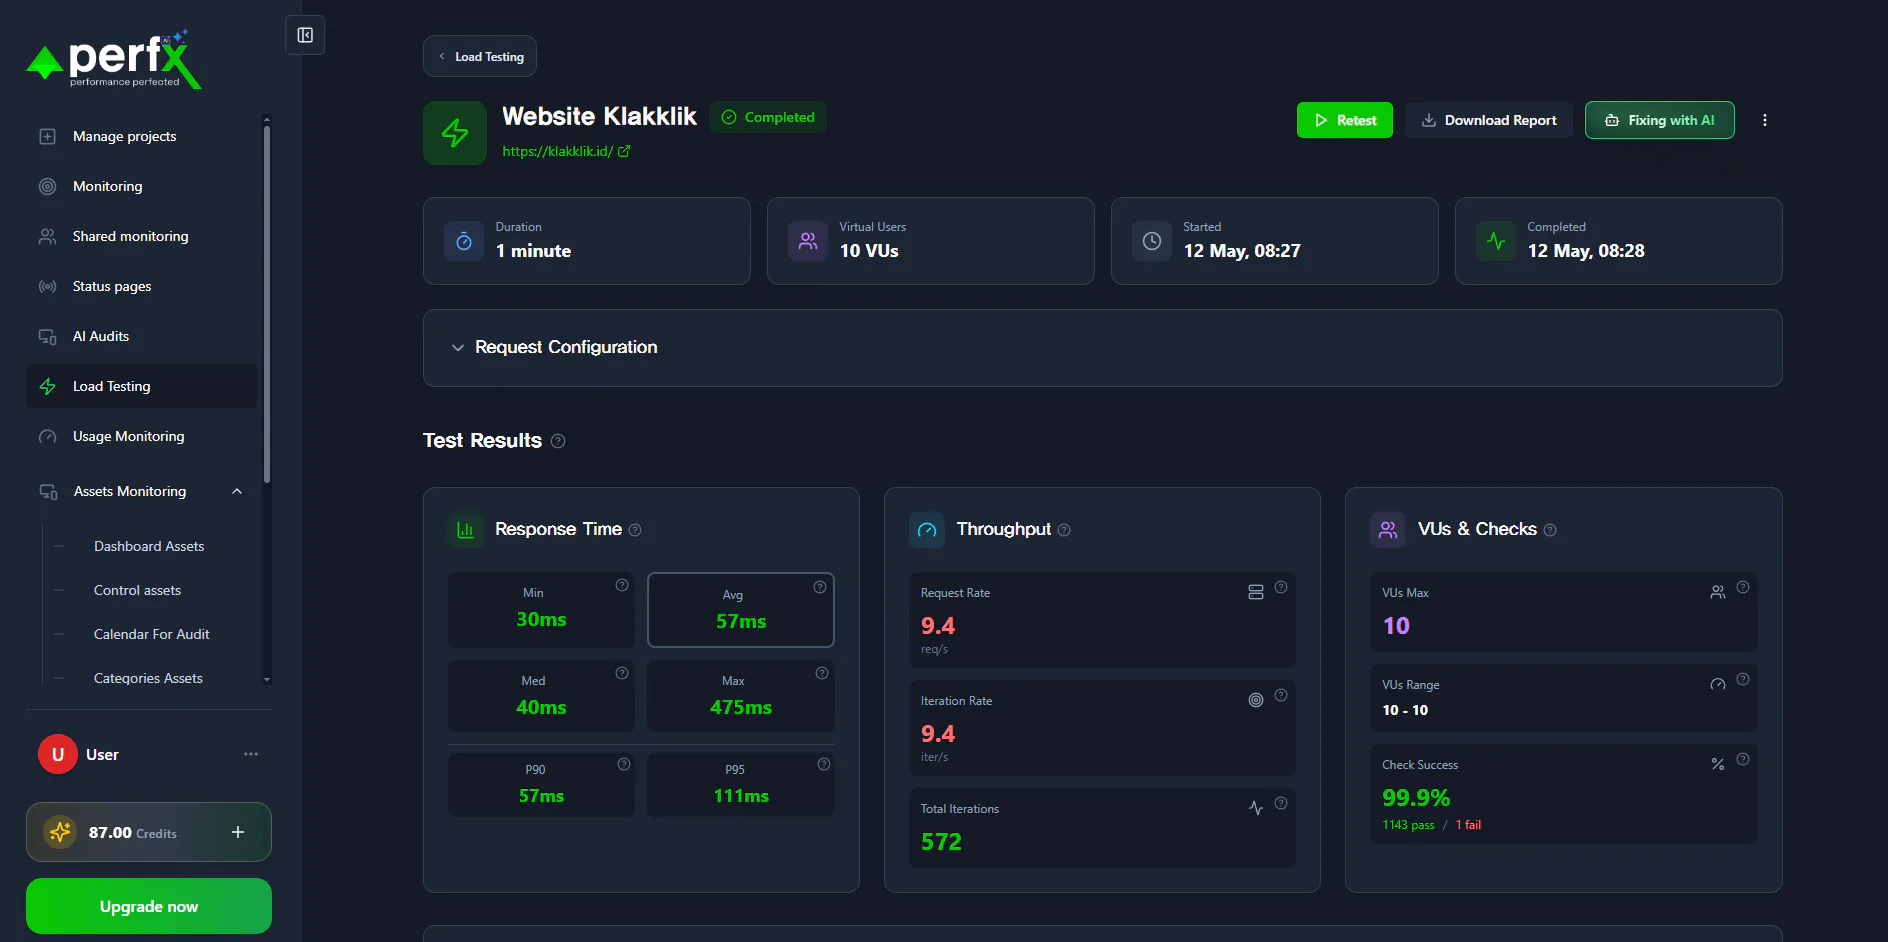Click the Virtual Users people icon

point(808,241)
